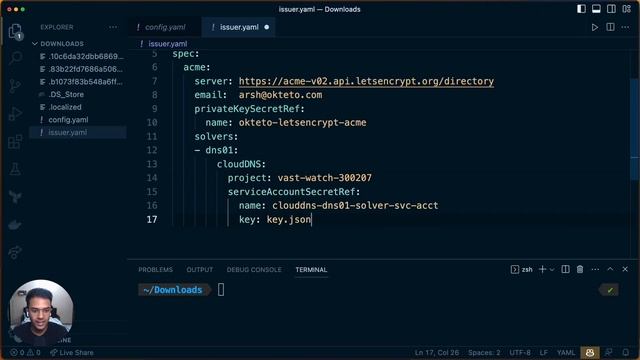This screenshot has height=360, width=640.
Task: Run the current file with play icon
Action: click(595, 27)
